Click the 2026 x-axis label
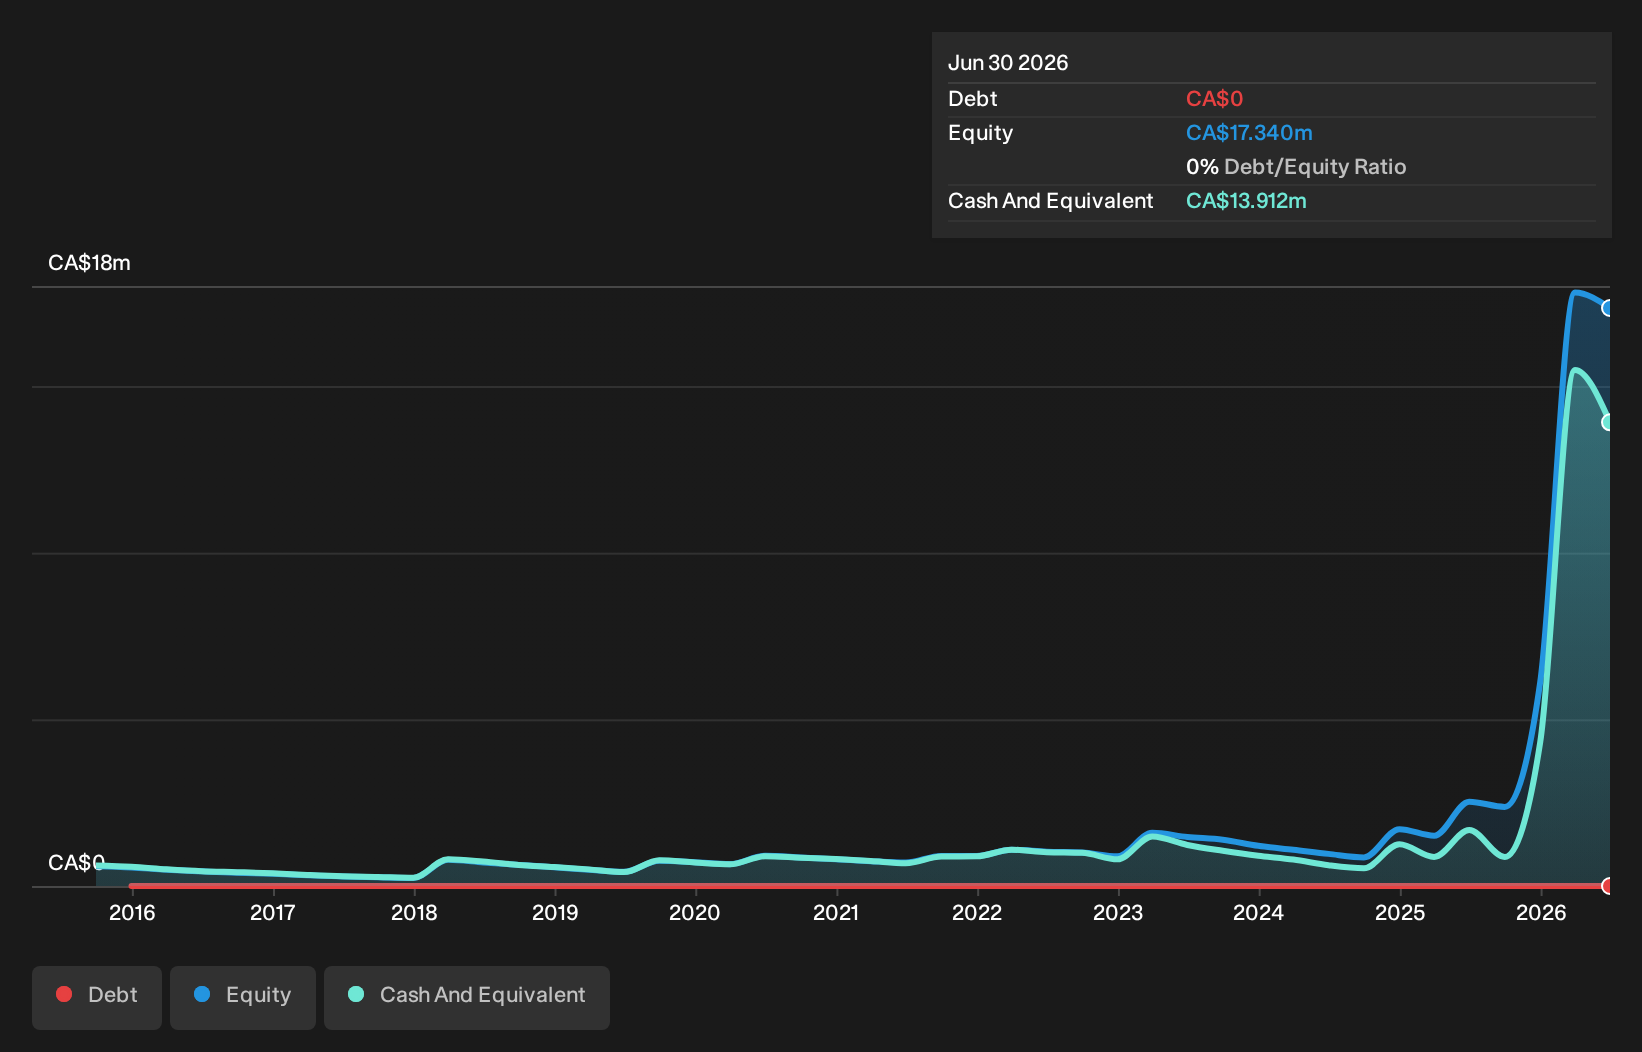 coord(1541,912)
